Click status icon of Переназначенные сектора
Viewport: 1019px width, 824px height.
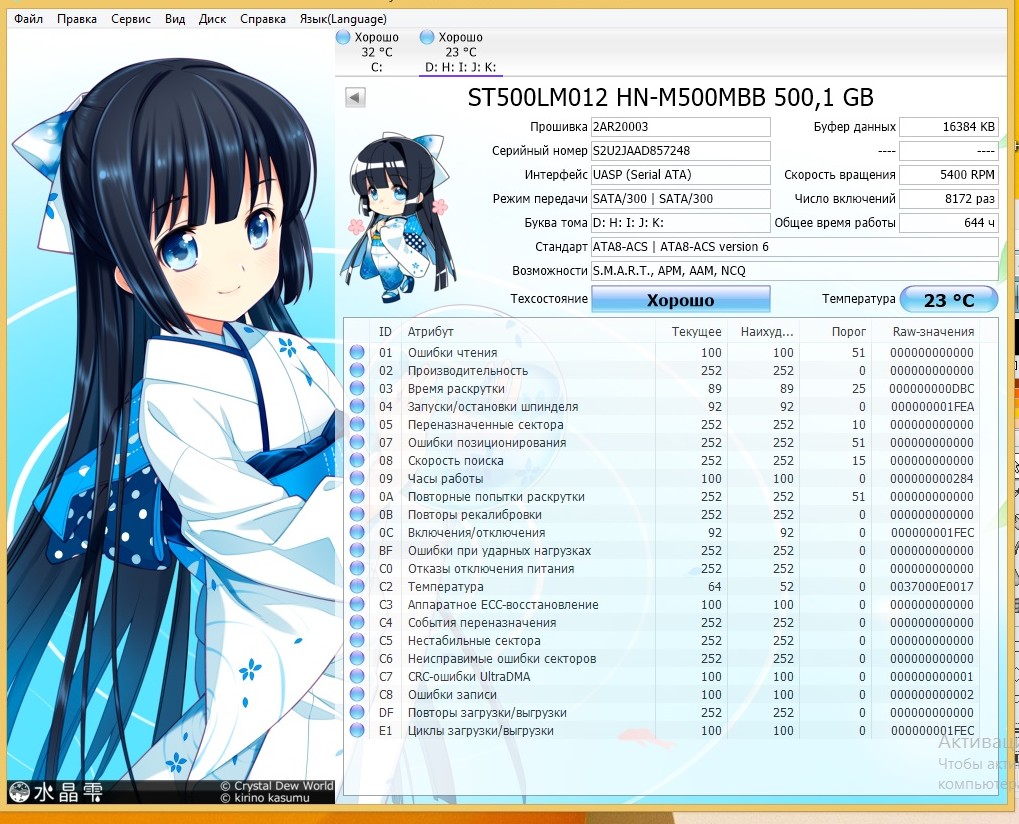[357, 424]
